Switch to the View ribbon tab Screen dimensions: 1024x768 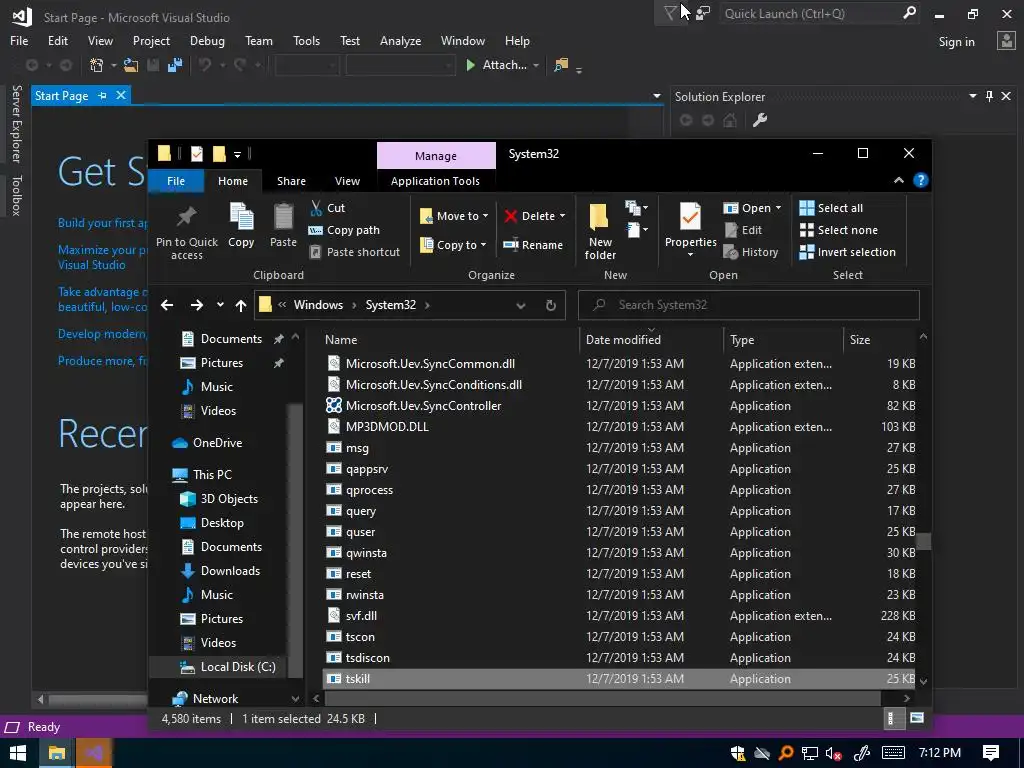coord(347,181)
